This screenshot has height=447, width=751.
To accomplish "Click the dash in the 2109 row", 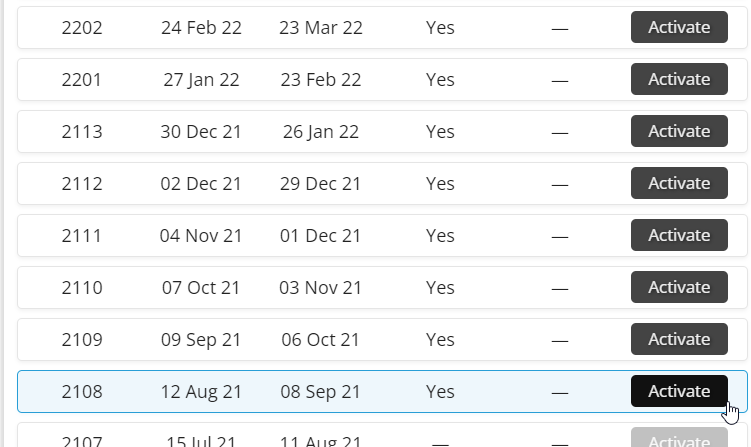I will pyautogui.click(x=560, y=340).
